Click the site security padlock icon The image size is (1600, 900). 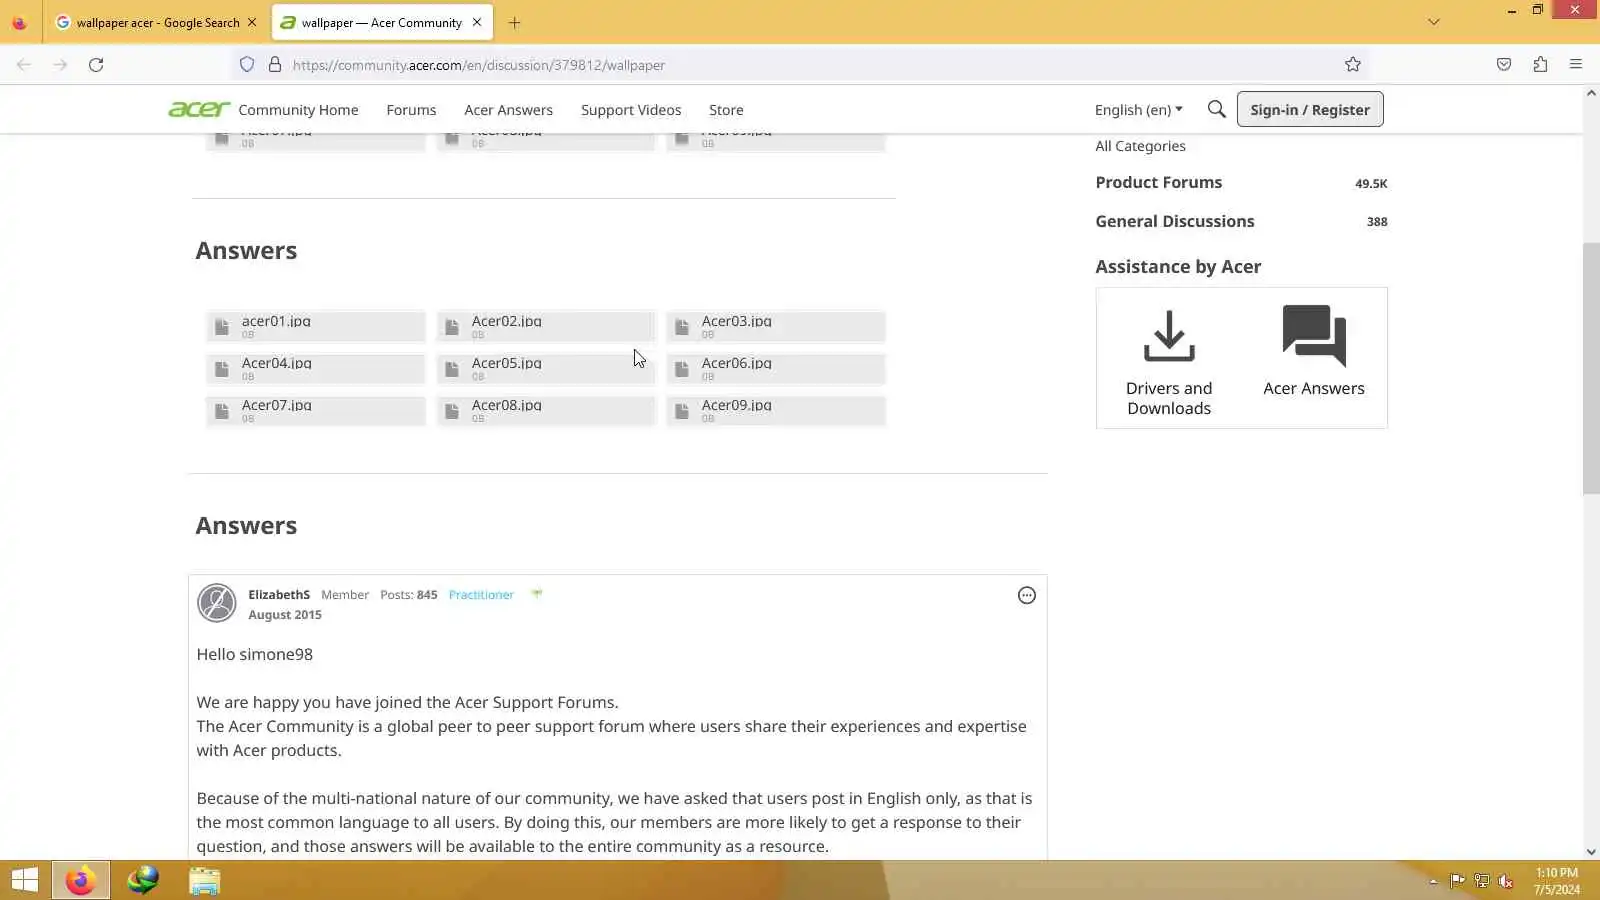pyautogui.click(x=275, y=65)
